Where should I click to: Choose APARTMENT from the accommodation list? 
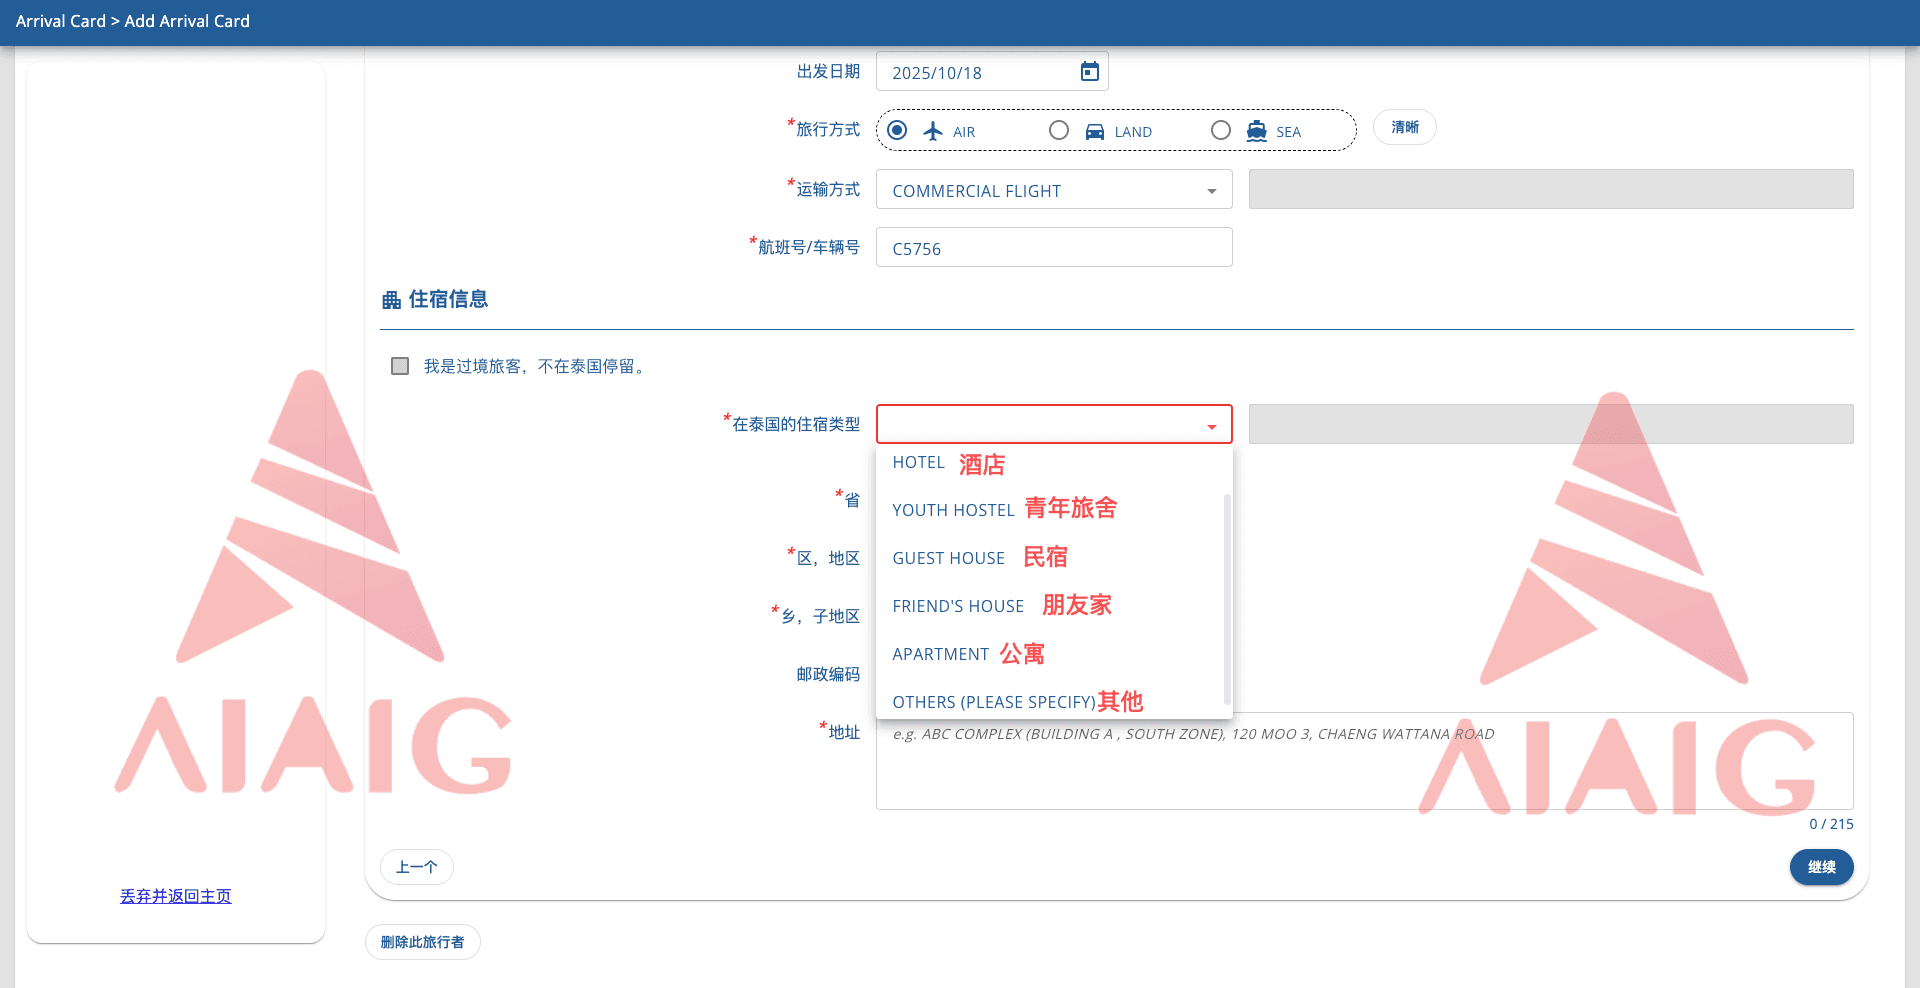click(x=1050, y=653)
